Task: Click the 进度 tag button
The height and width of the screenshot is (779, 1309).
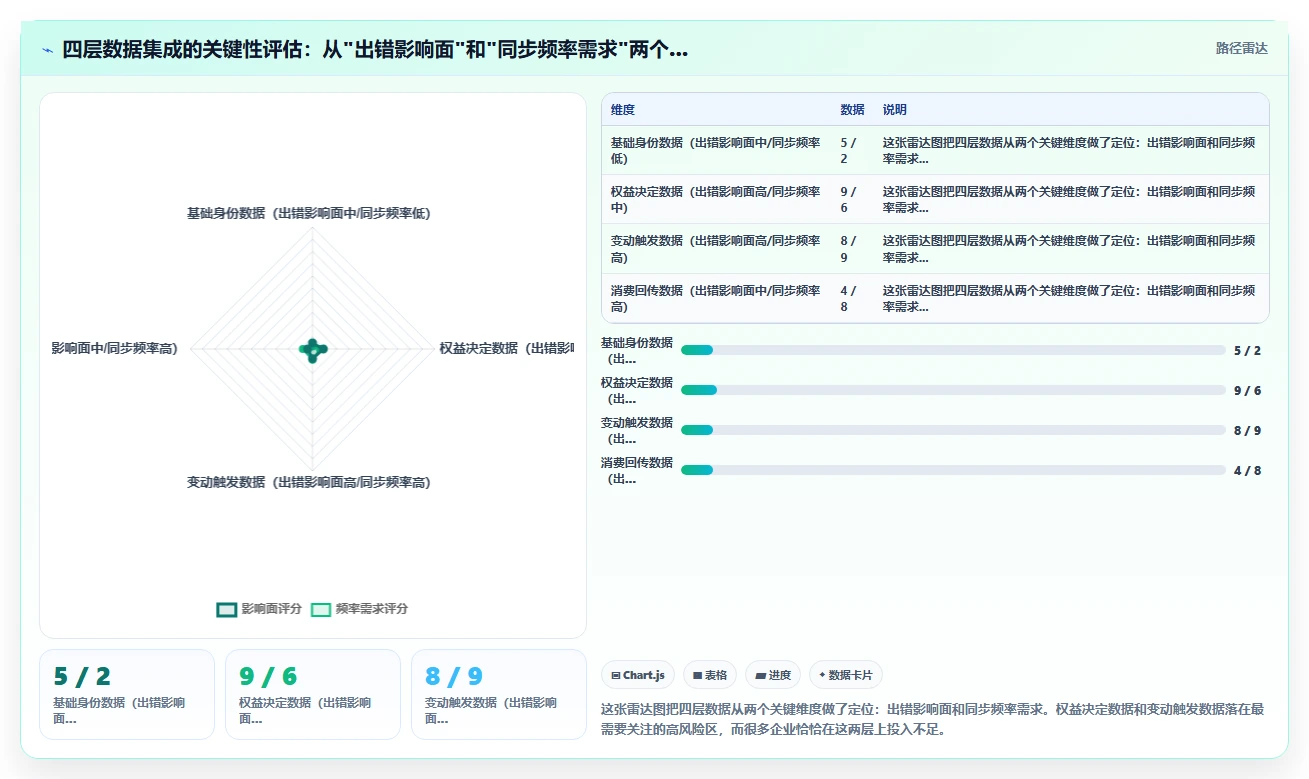Action: [x=773, y=675]
